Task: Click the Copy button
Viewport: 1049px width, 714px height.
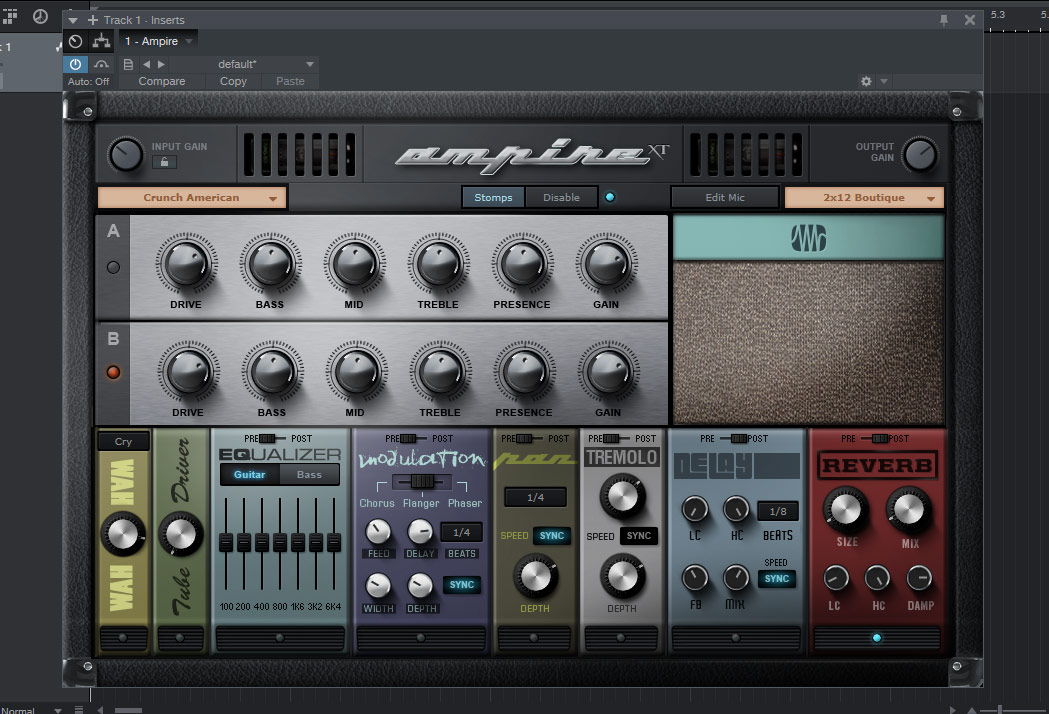Action: coord(233,81)
